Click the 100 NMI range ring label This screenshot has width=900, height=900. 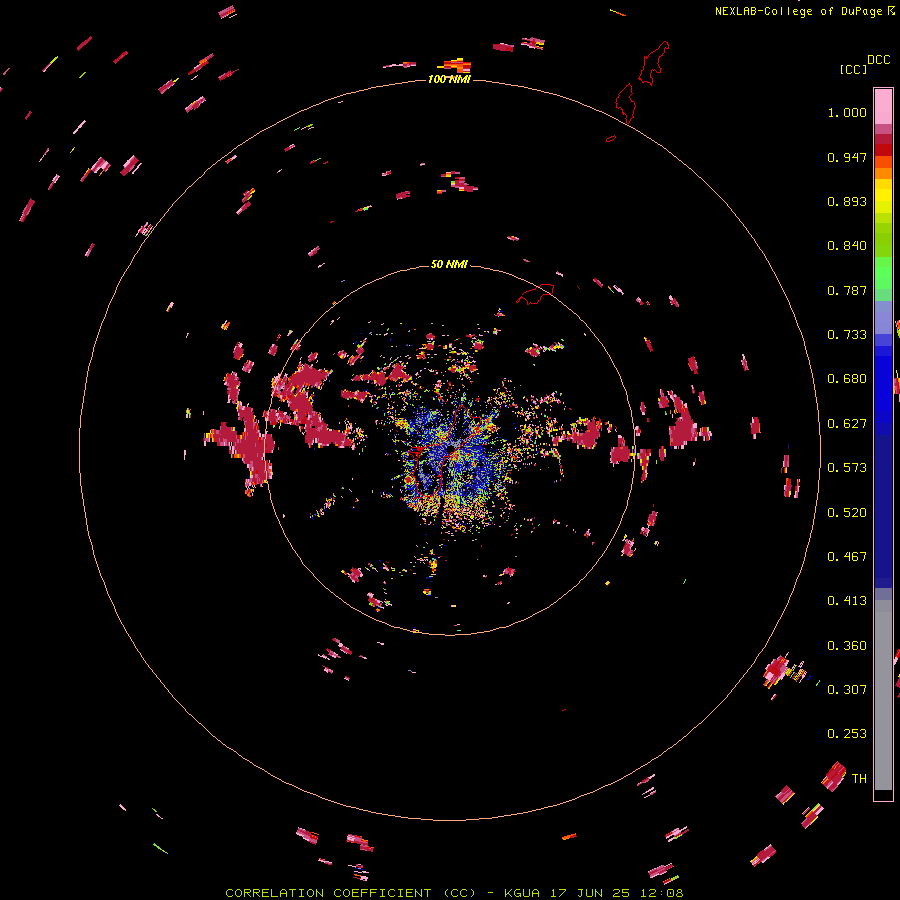tap(449, 79)
